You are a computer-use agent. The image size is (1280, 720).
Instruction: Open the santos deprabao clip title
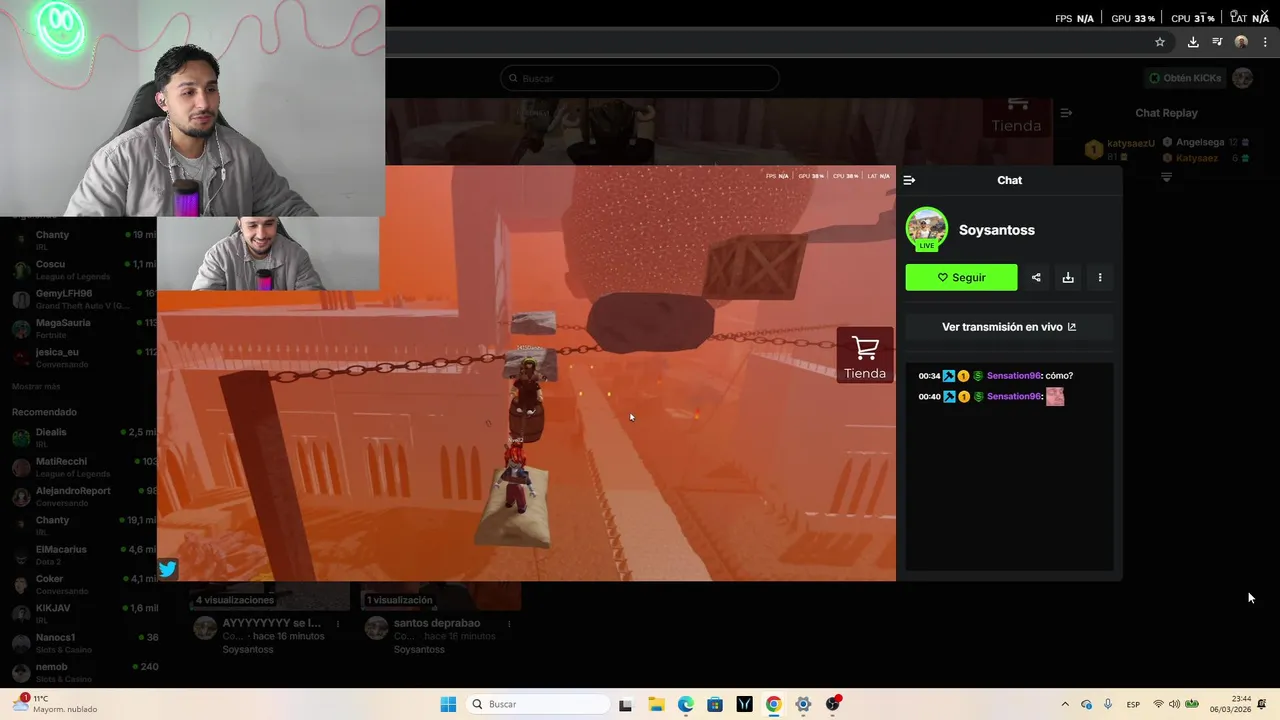437,623
